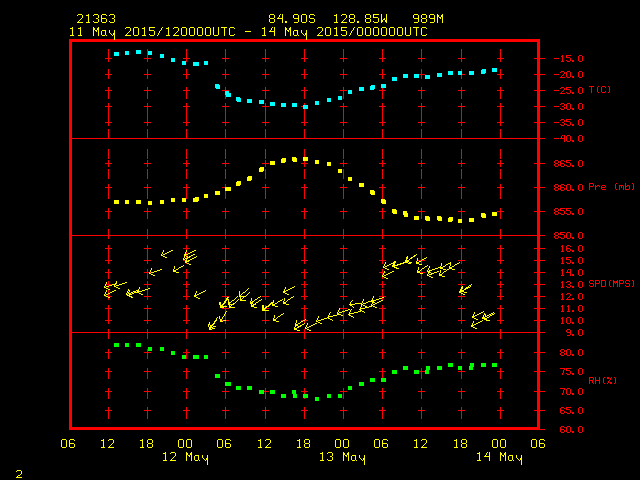Click the T(C) temperature axis label
This screenshot has height=480, width=640.
tap(600, 90)
